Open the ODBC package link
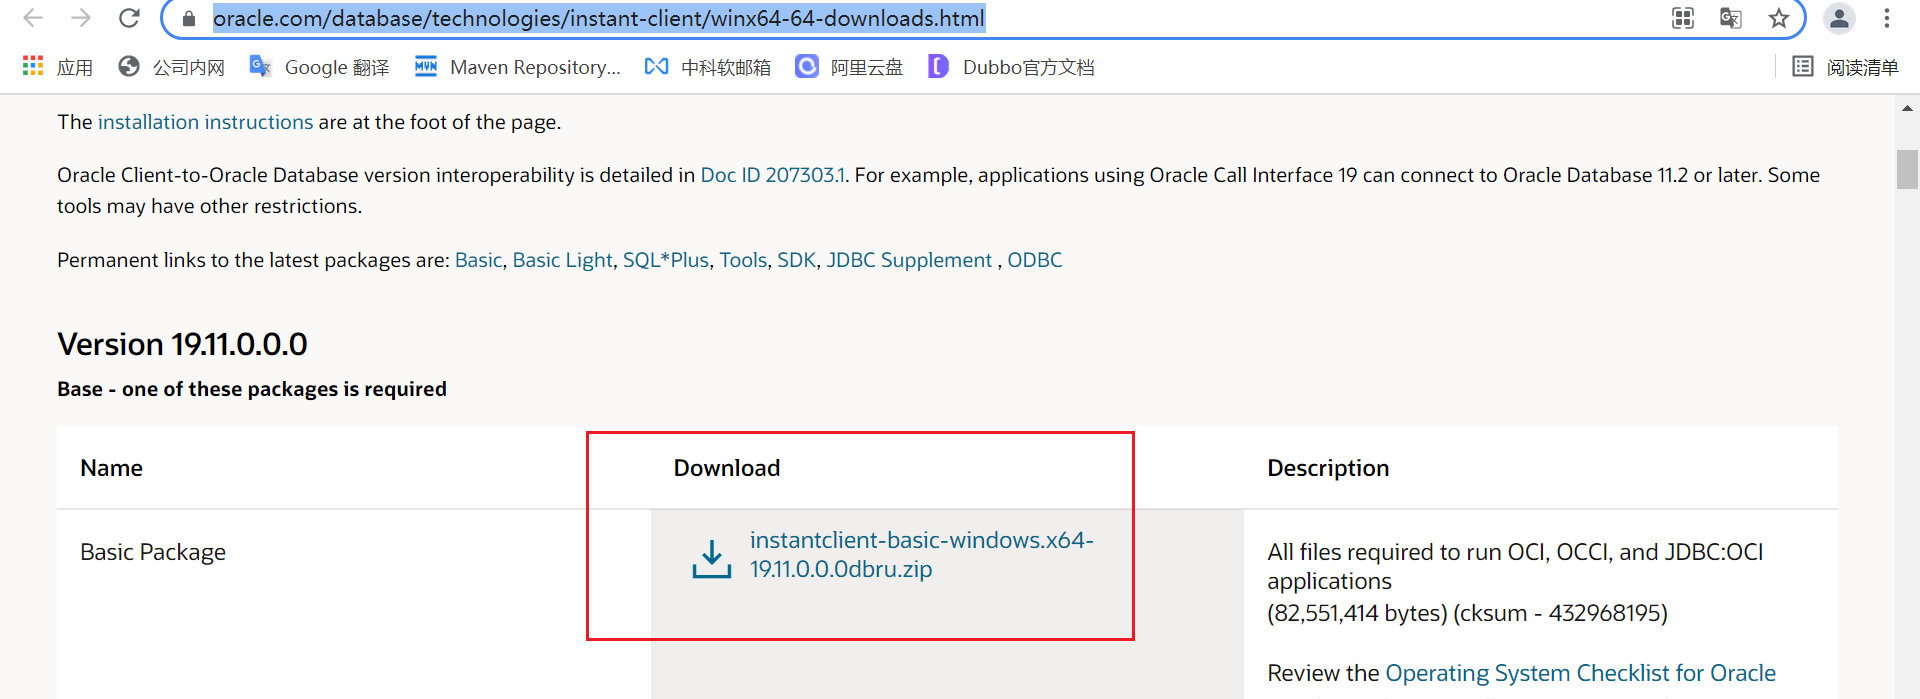The width and height of the screenshot is (1920, 699). (x=1034, y=260)
